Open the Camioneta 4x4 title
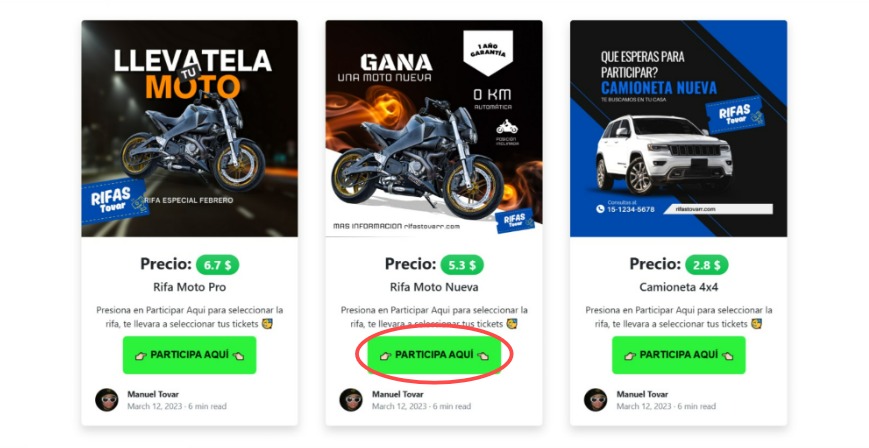 678,287
